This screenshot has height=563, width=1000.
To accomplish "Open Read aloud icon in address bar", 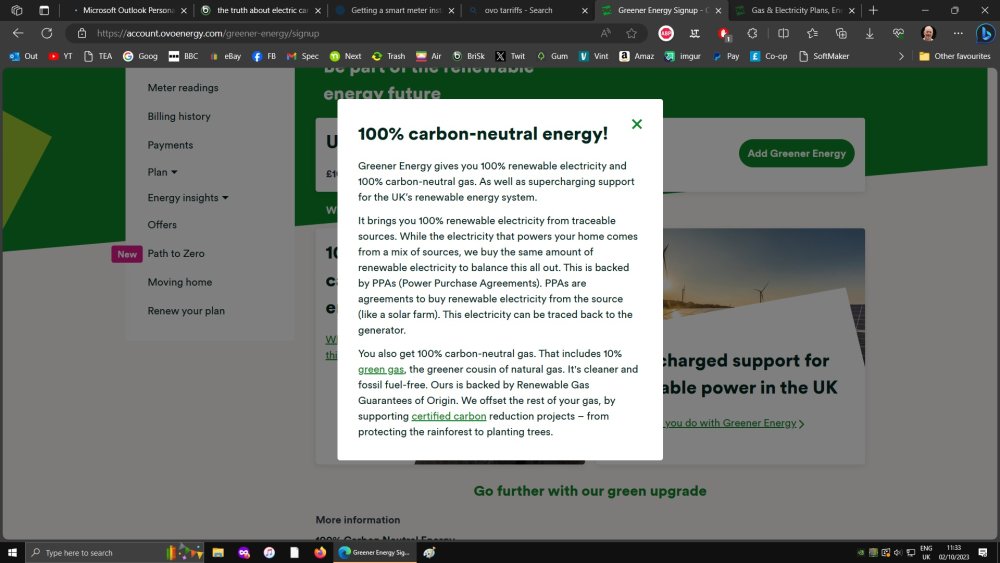I will [x=605, y=33].
